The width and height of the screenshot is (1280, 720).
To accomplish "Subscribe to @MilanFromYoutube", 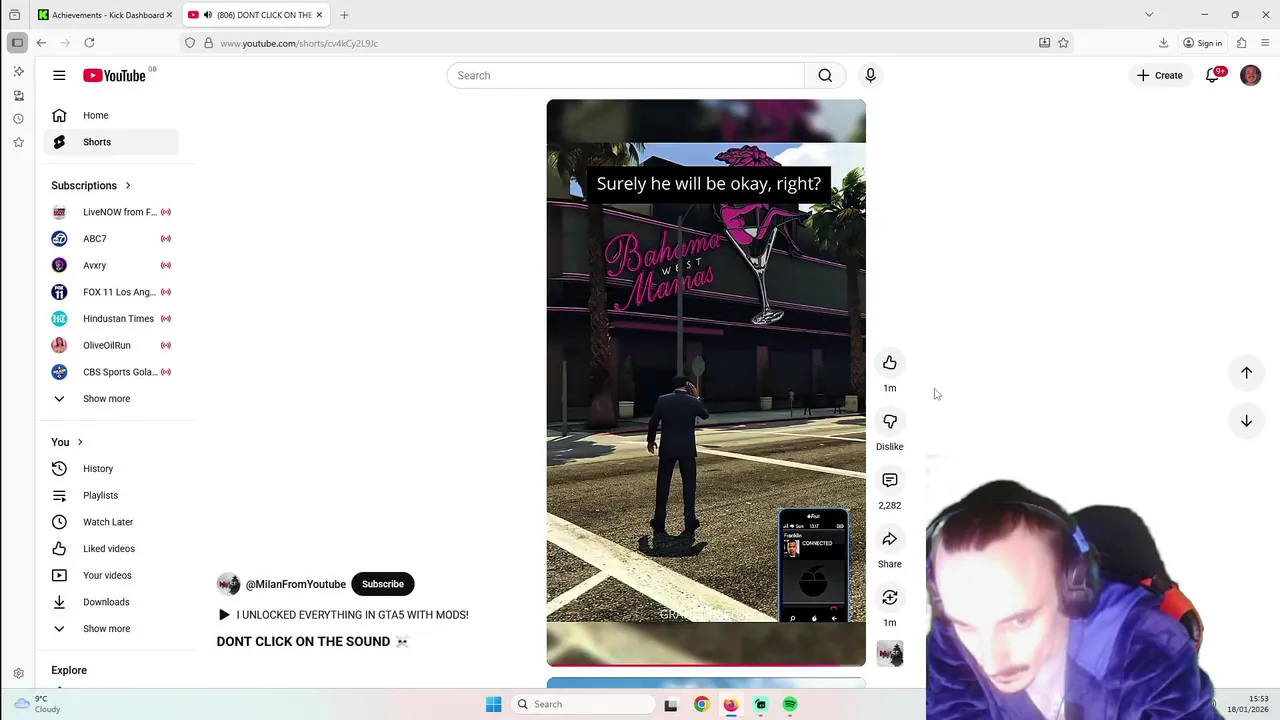I will click(x=383, y=584).
